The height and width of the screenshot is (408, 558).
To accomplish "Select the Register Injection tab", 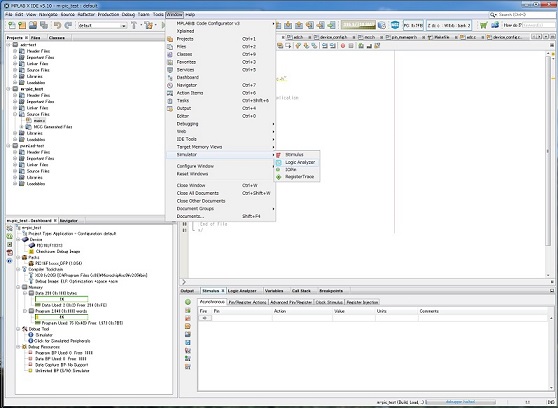I will click(362, 302).
